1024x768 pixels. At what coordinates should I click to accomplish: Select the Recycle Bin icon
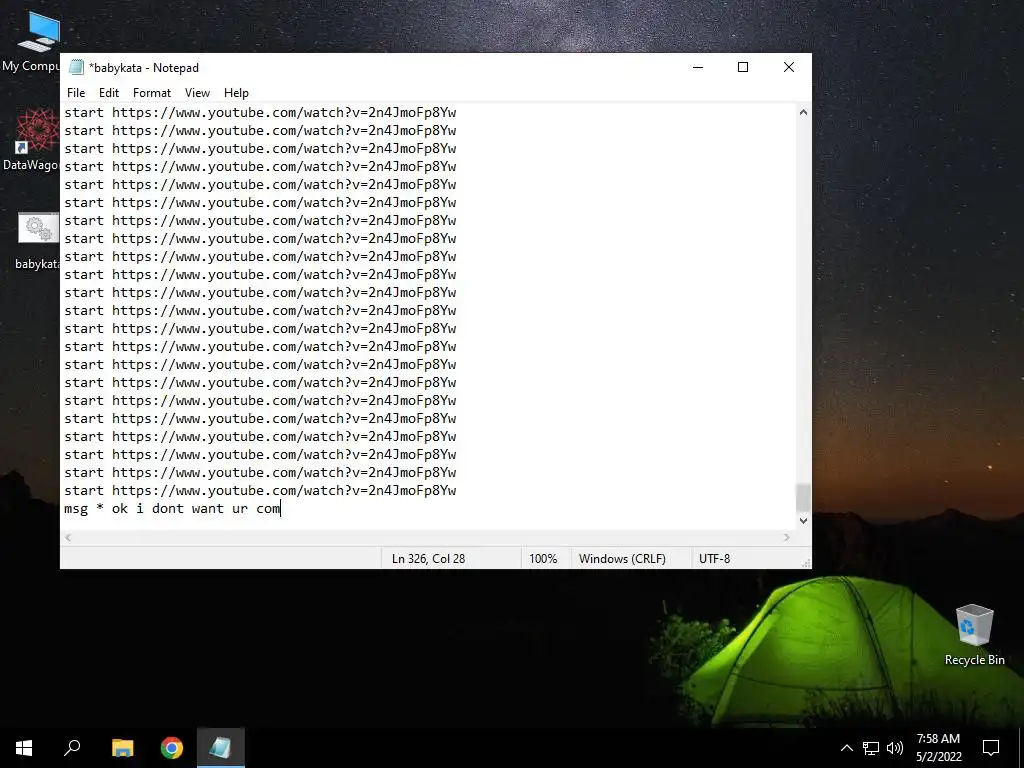pyautogui.click(x=974, y=635)
